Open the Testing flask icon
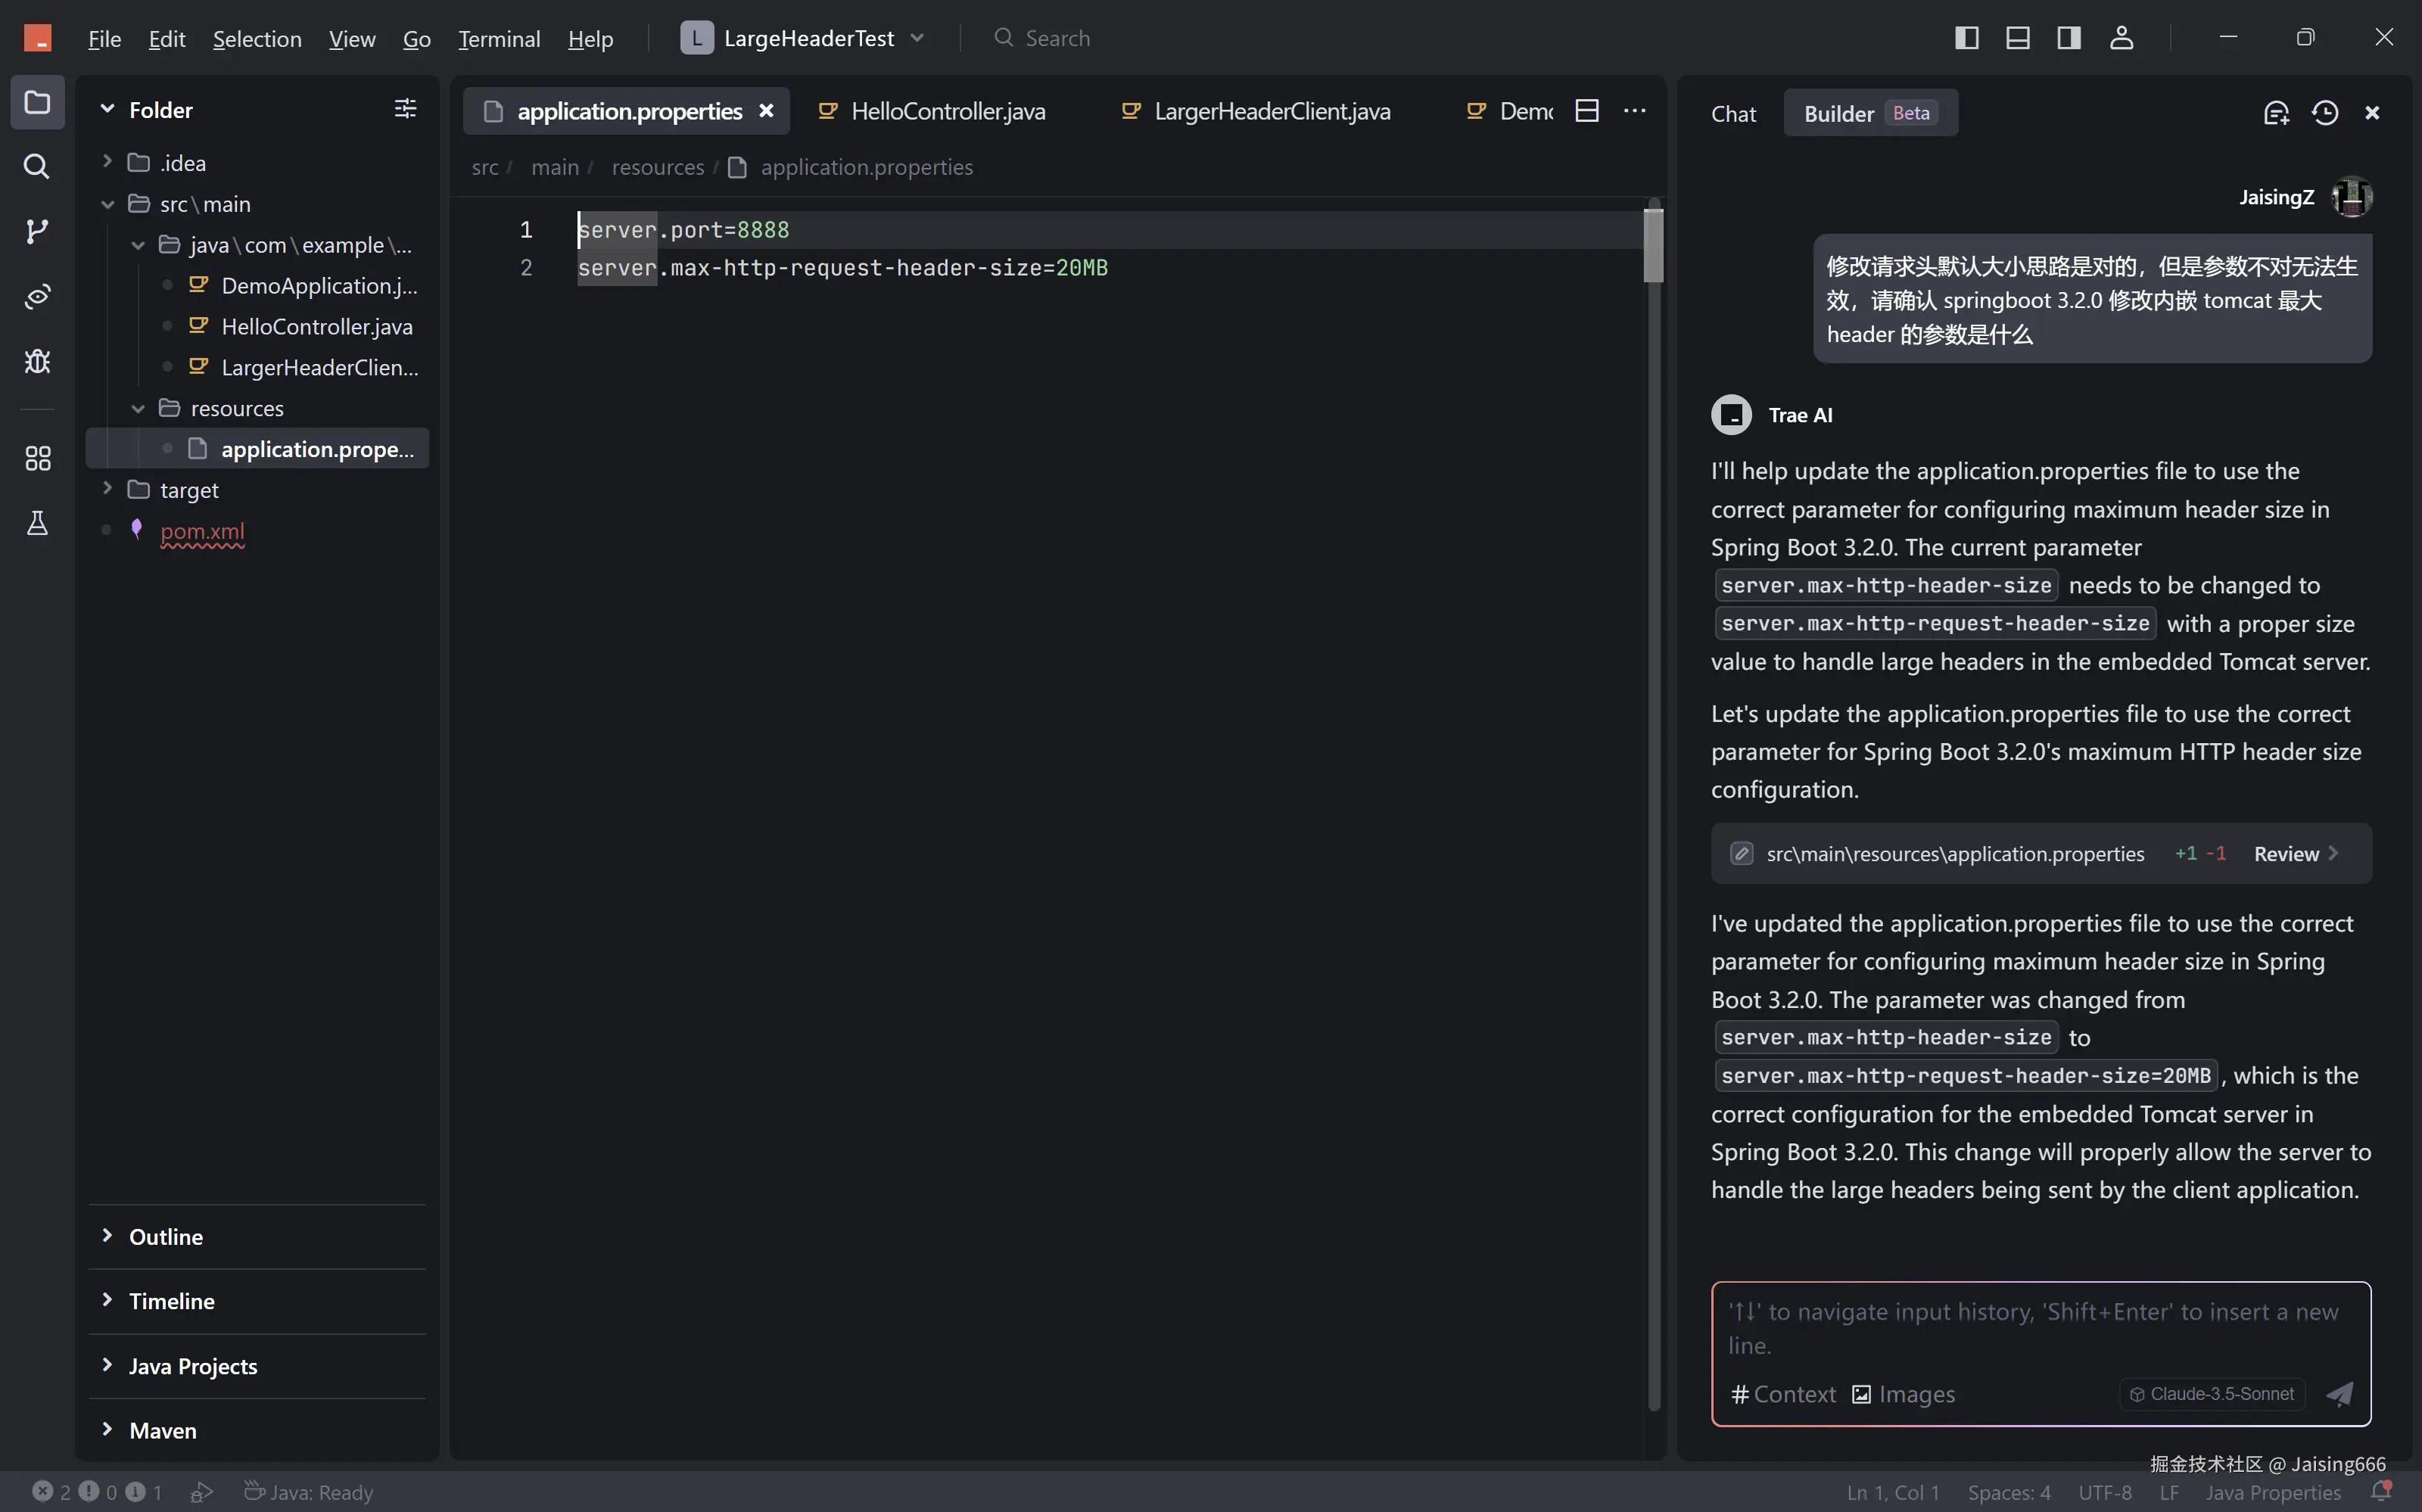 37,523
